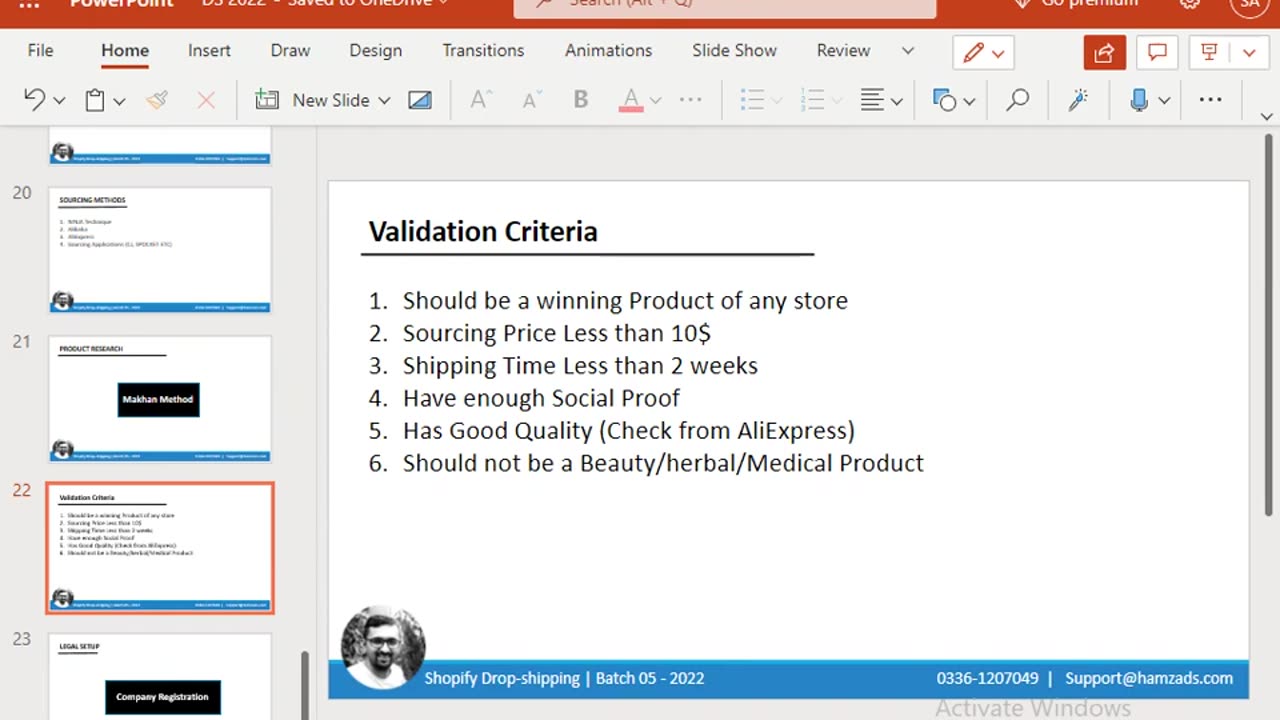Open the Editing mode pencil dropdown

coord(984,53)
